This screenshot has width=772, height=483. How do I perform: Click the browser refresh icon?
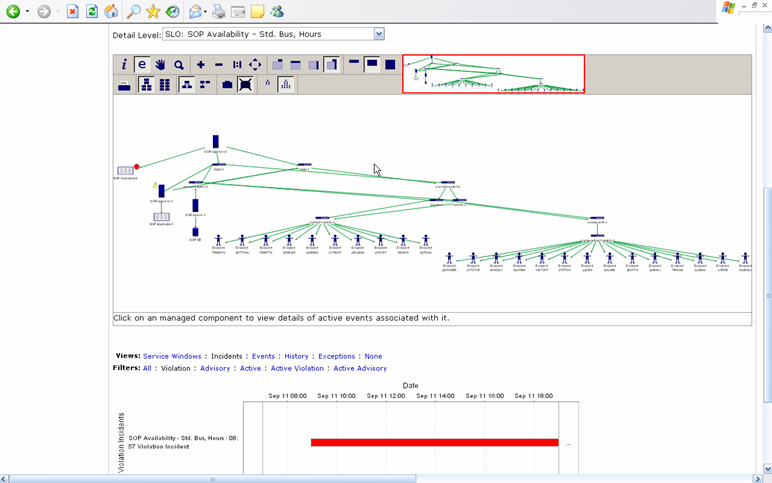(91, 12)
